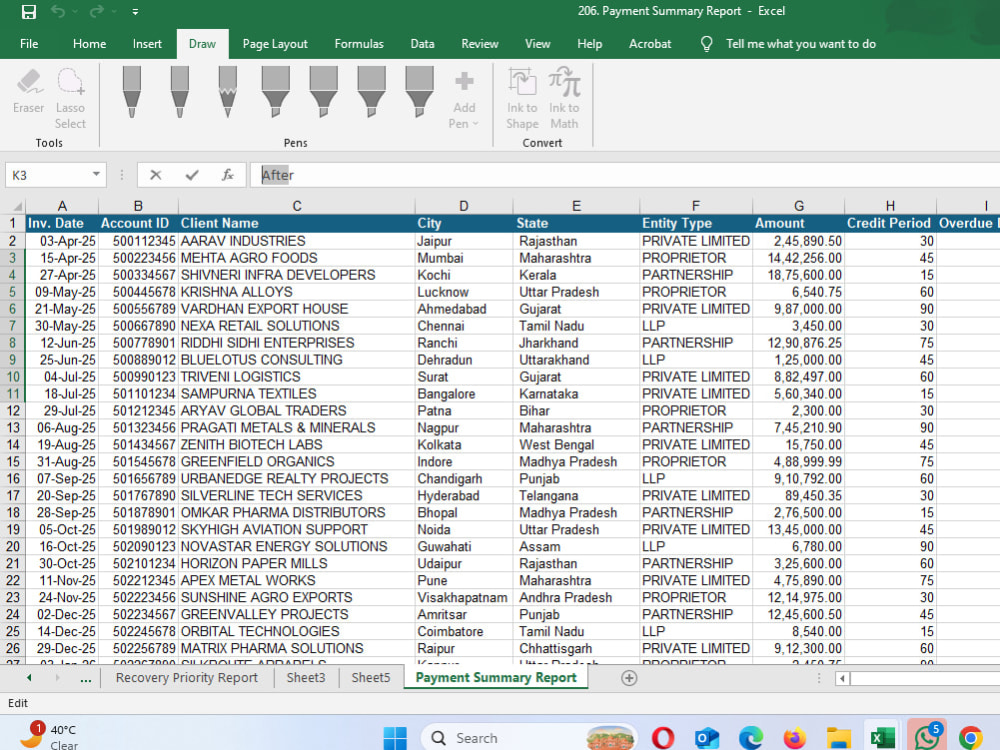
Task: Expand the Add Pen dropdown
Action: tap(464, 99)
